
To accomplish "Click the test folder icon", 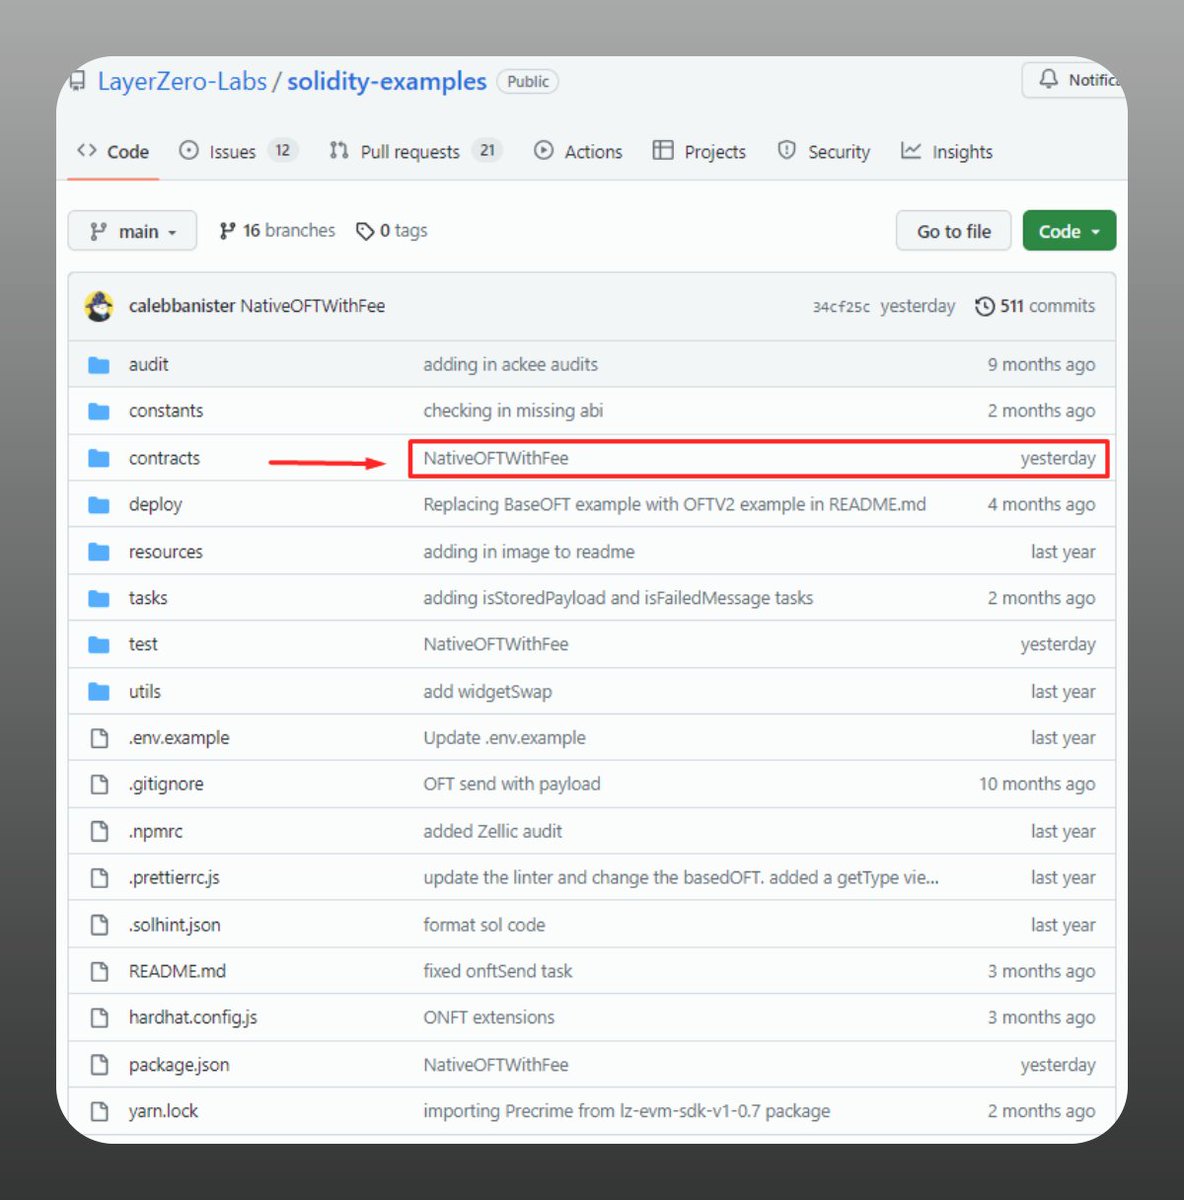I will [x=99, y=645].
